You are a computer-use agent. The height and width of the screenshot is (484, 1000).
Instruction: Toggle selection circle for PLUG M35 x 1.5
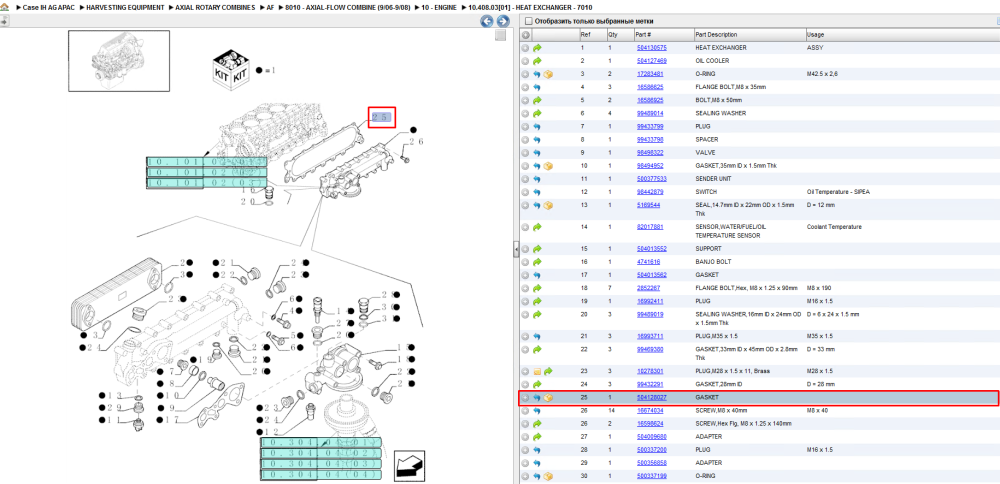coord(526,336)
